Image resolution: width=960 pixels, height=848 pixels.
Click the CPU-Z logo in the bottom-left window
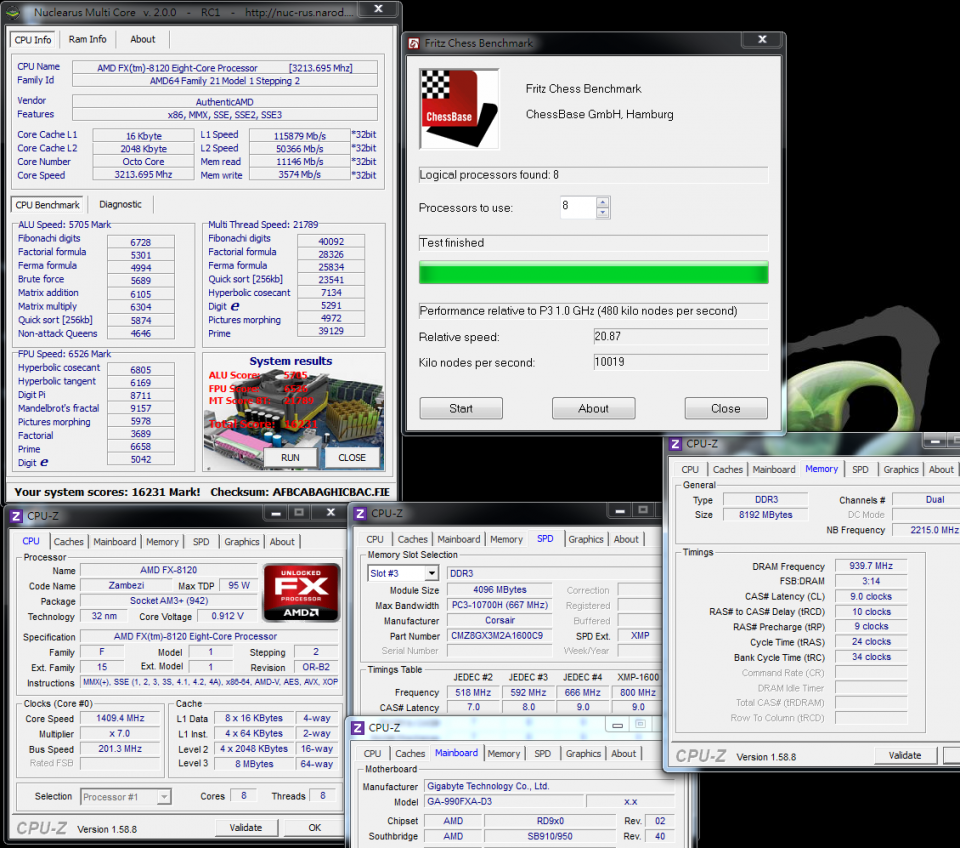40,828
